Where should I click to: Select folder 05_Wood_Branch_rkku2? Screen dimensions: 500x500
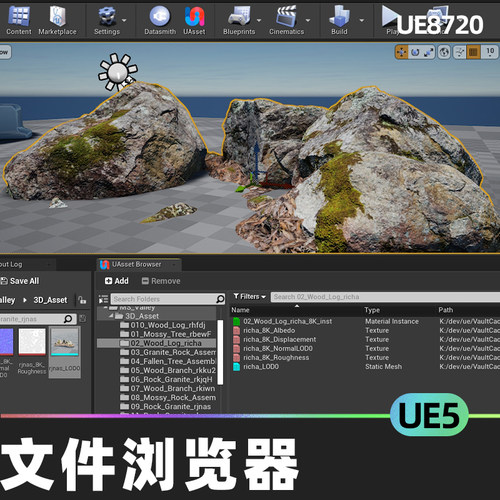(168, 370)
